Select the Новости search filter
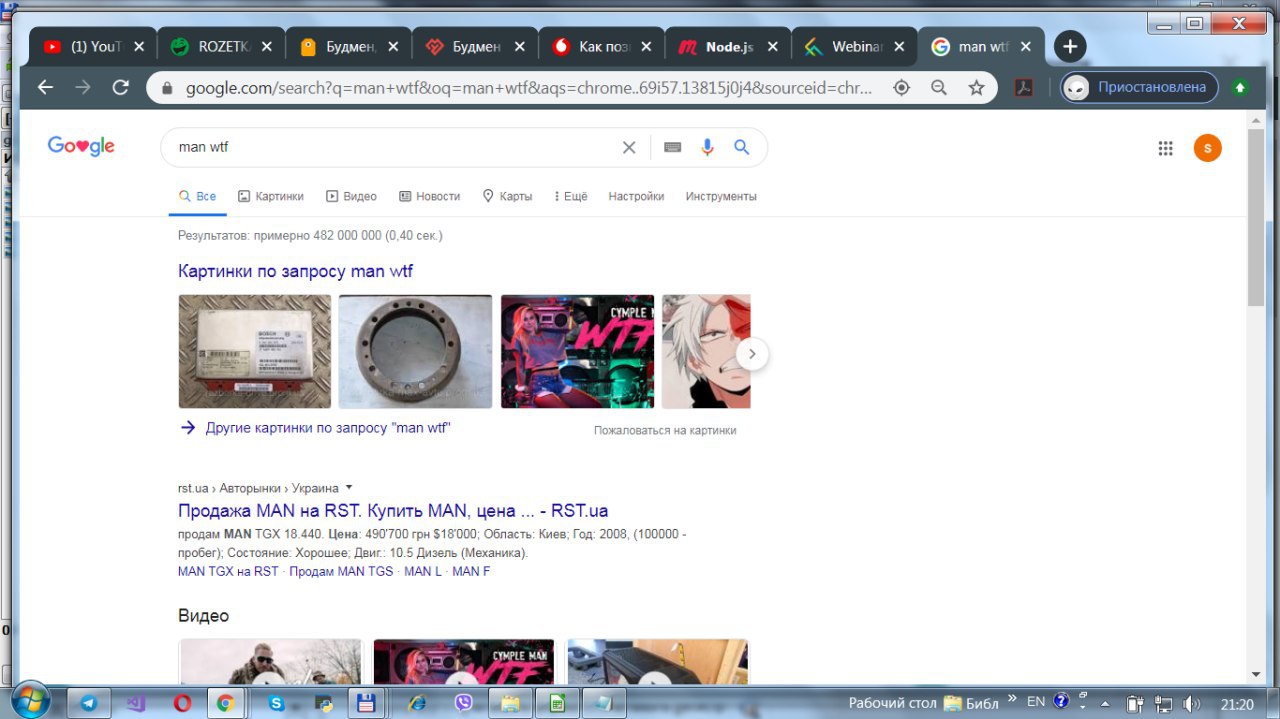Screen dimensions: 1280x719 click(x=429, y=196)
